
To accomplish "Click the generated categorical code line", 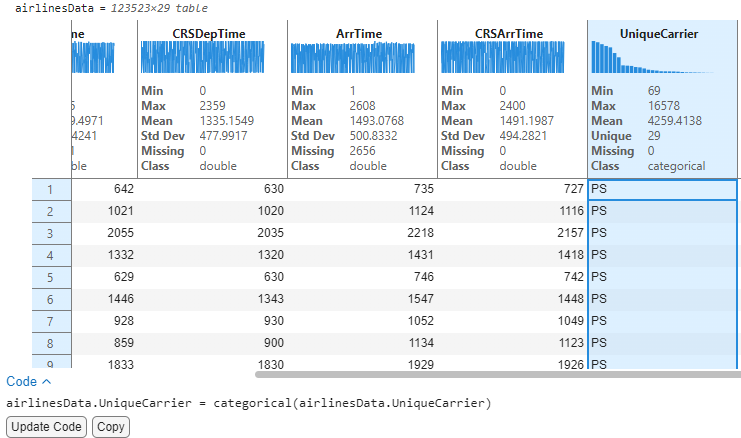I will 249,403.
